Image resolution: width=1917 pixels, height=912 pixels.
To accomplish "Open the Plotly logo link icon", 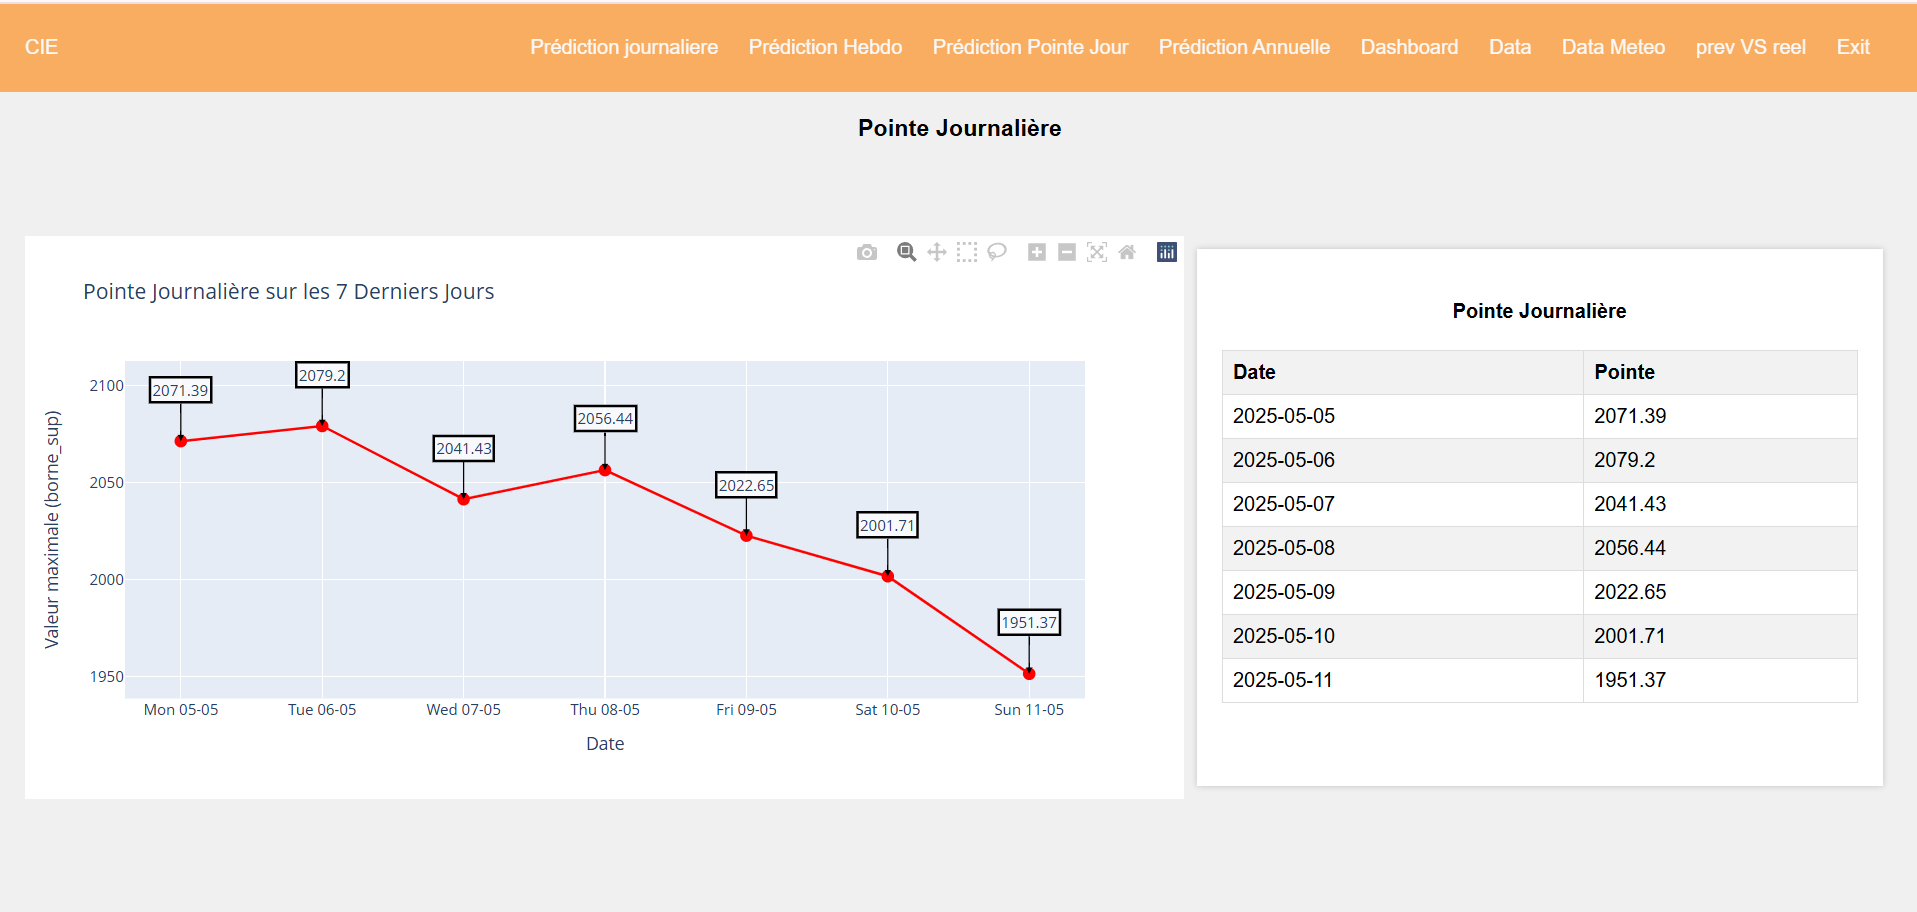I will 1167,252.
